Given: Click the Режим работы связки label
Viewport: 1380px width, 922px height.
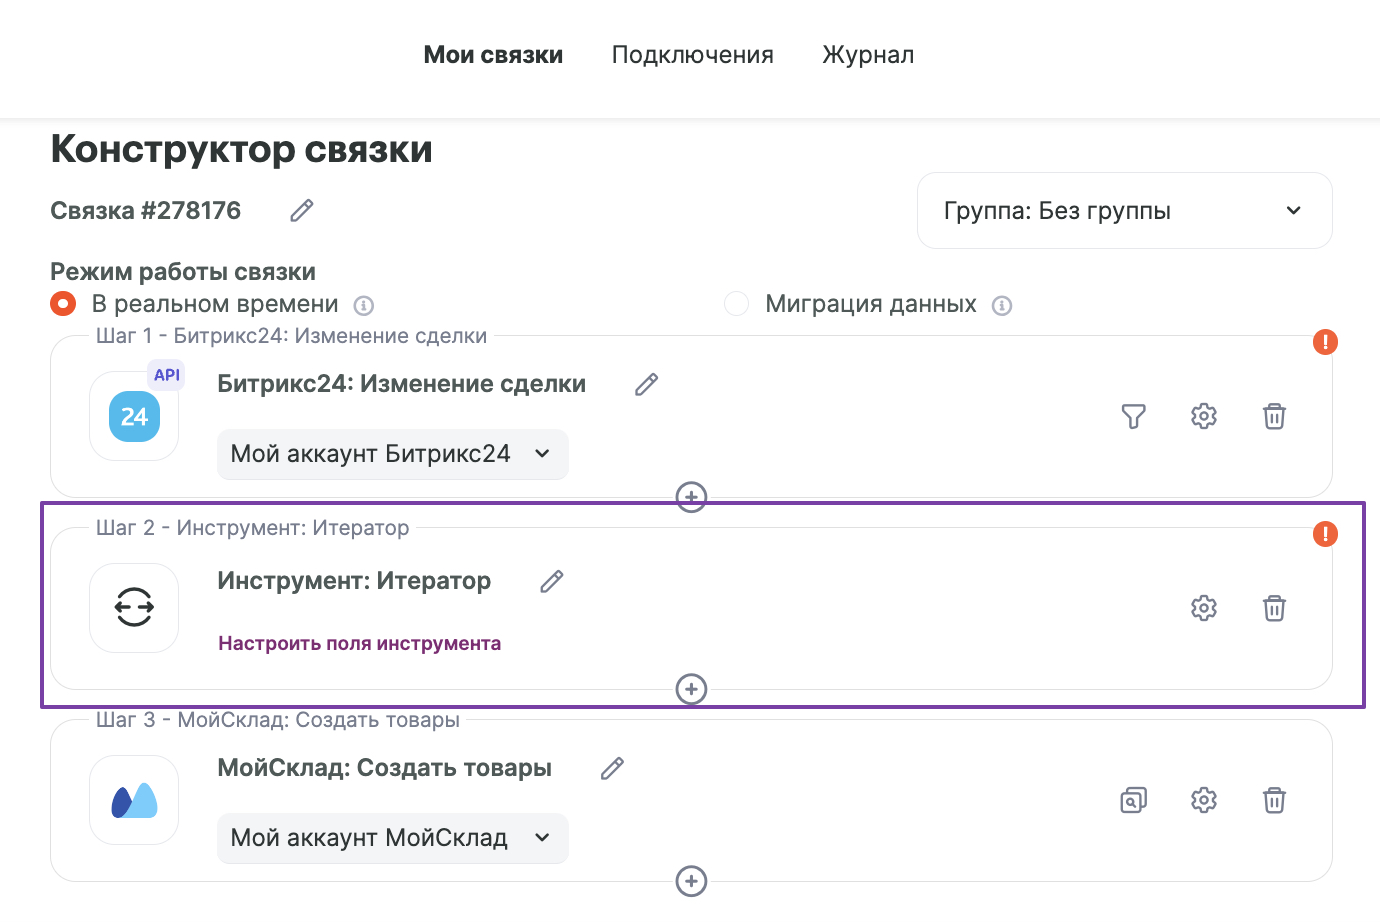Looking at the screenshot, I should click(183, 272).
